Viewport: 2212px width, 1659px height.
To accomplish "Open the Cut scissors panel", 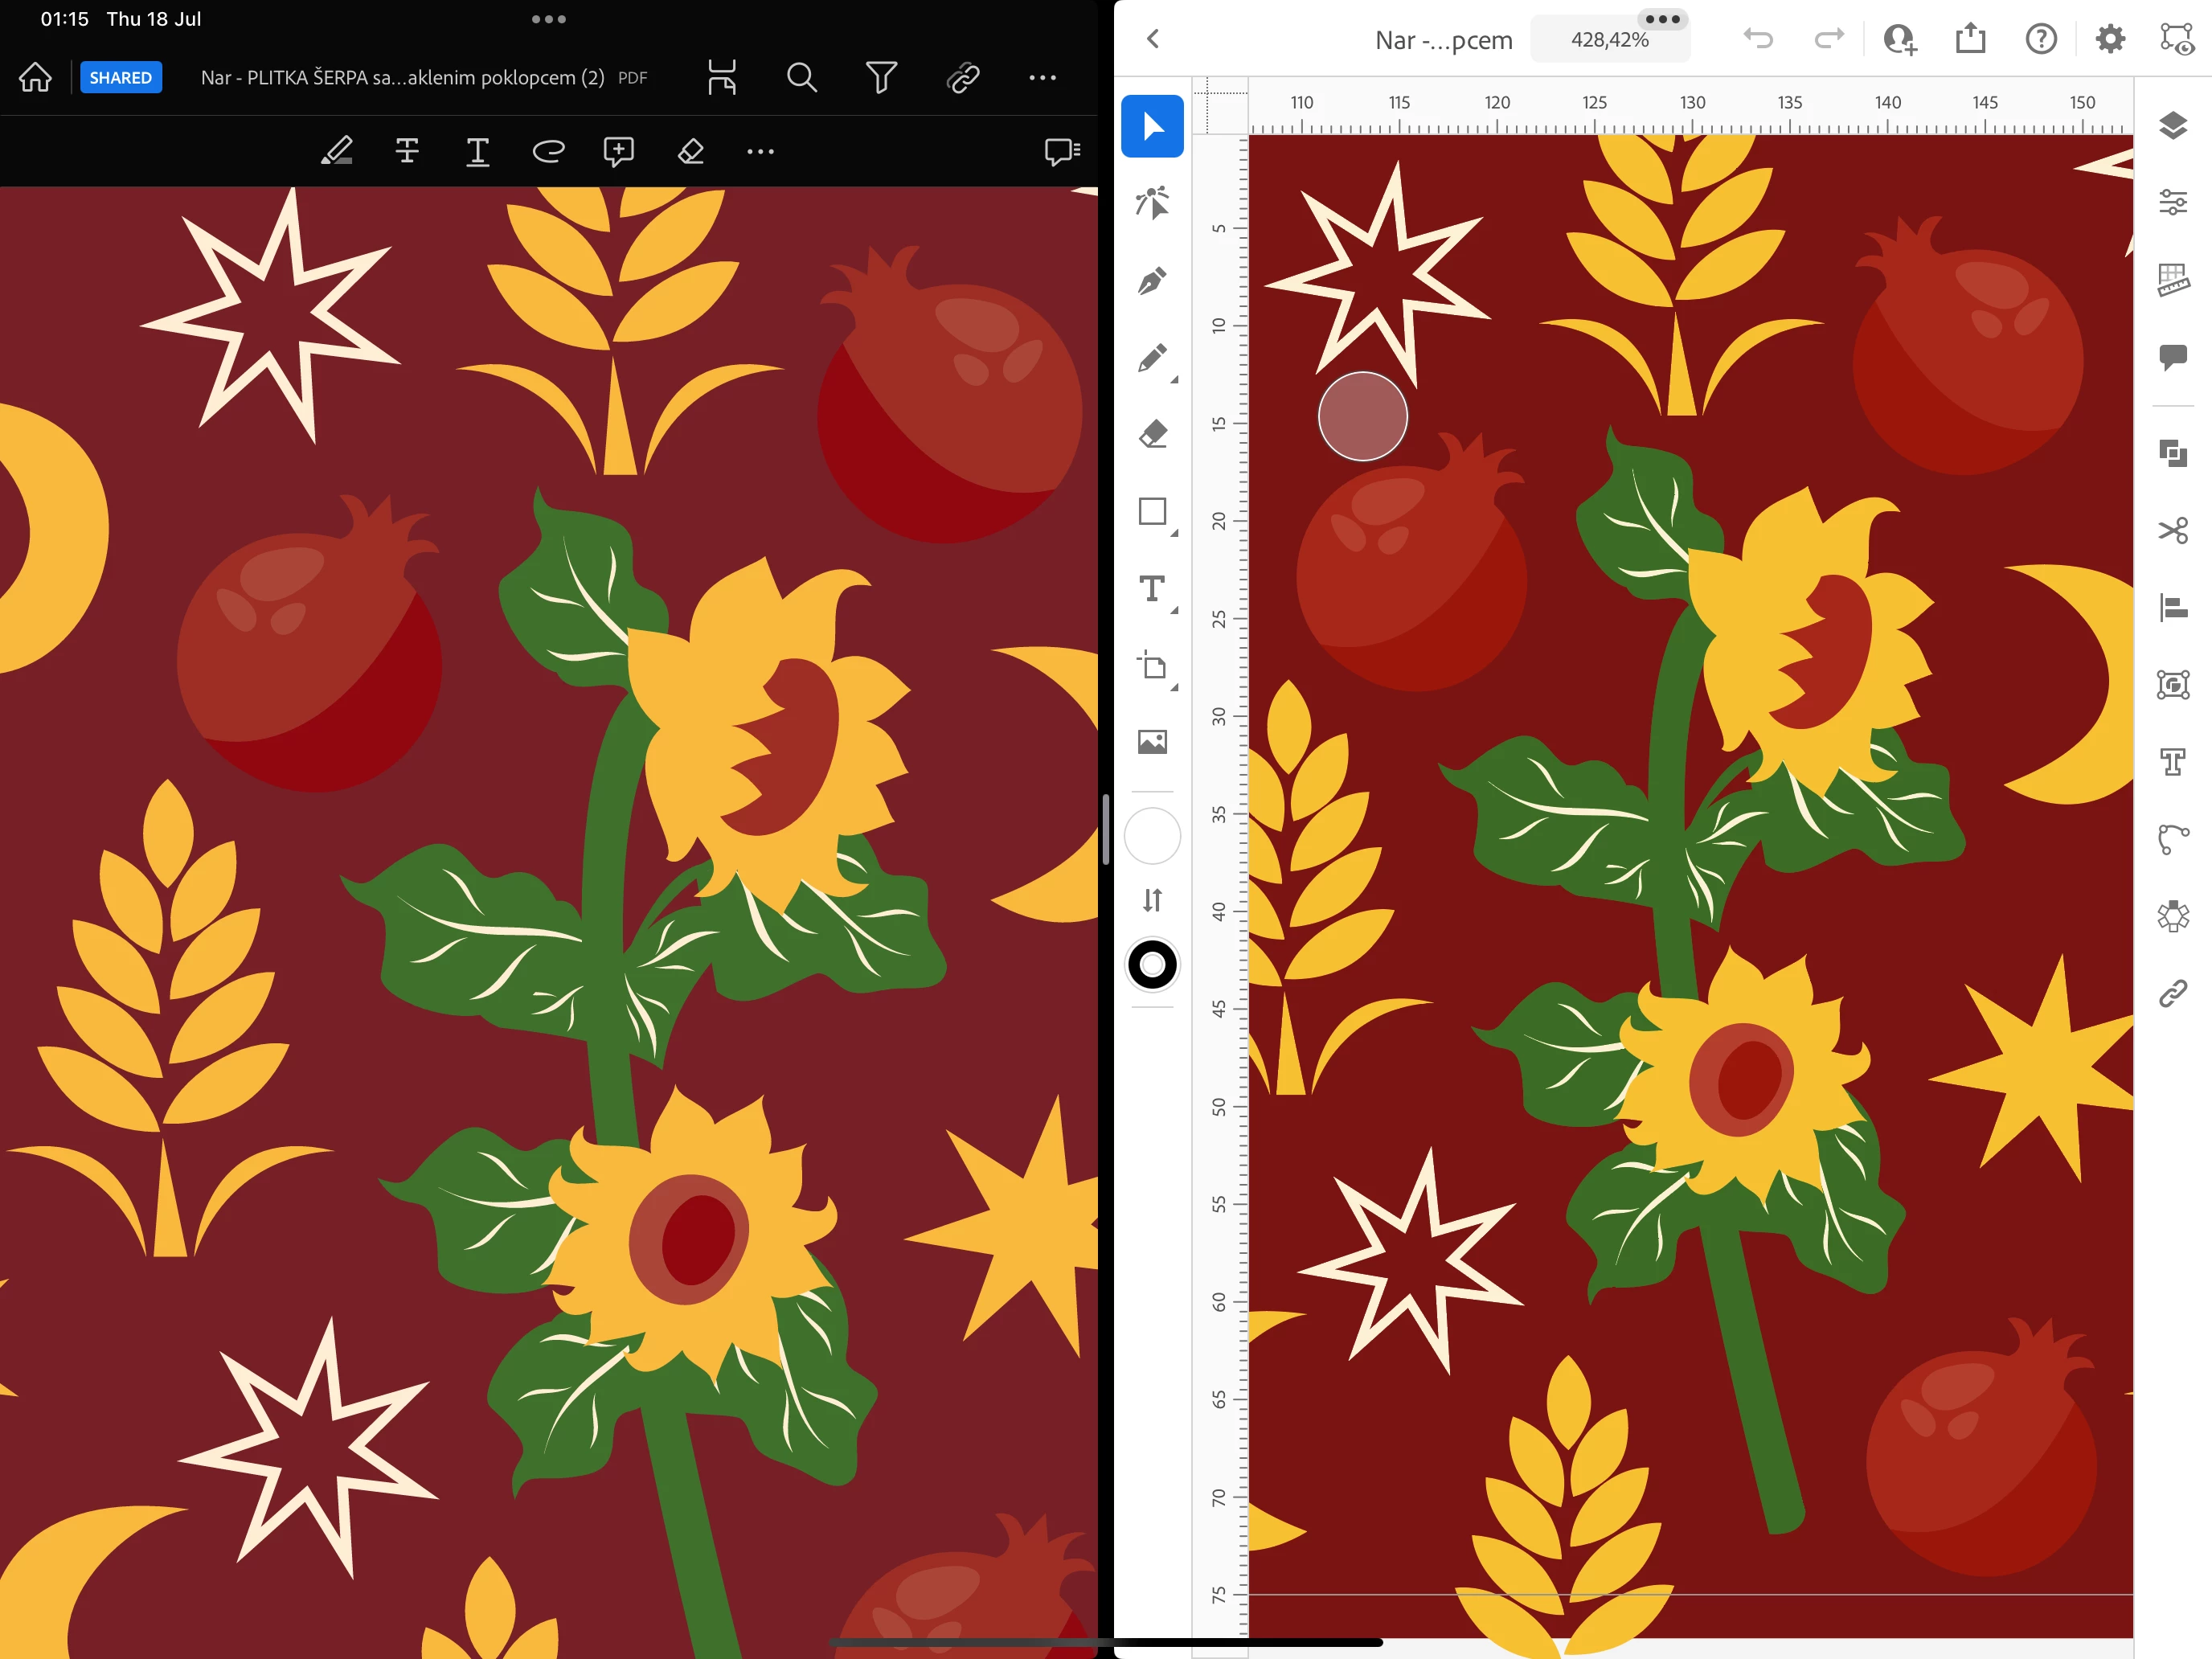I will point(2172,530).
